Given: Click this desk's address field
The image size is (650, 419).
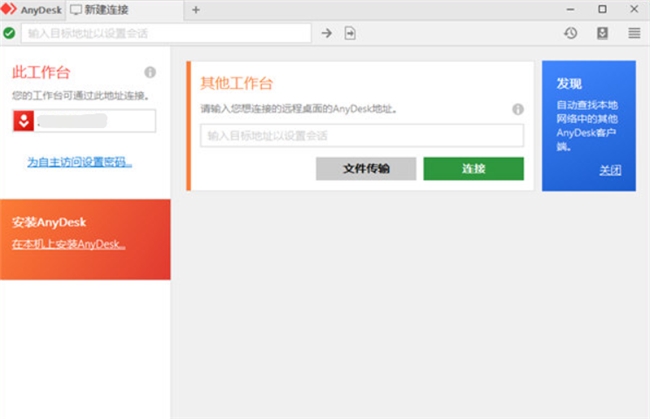Looking at the screenshot, I should (85, 121).
